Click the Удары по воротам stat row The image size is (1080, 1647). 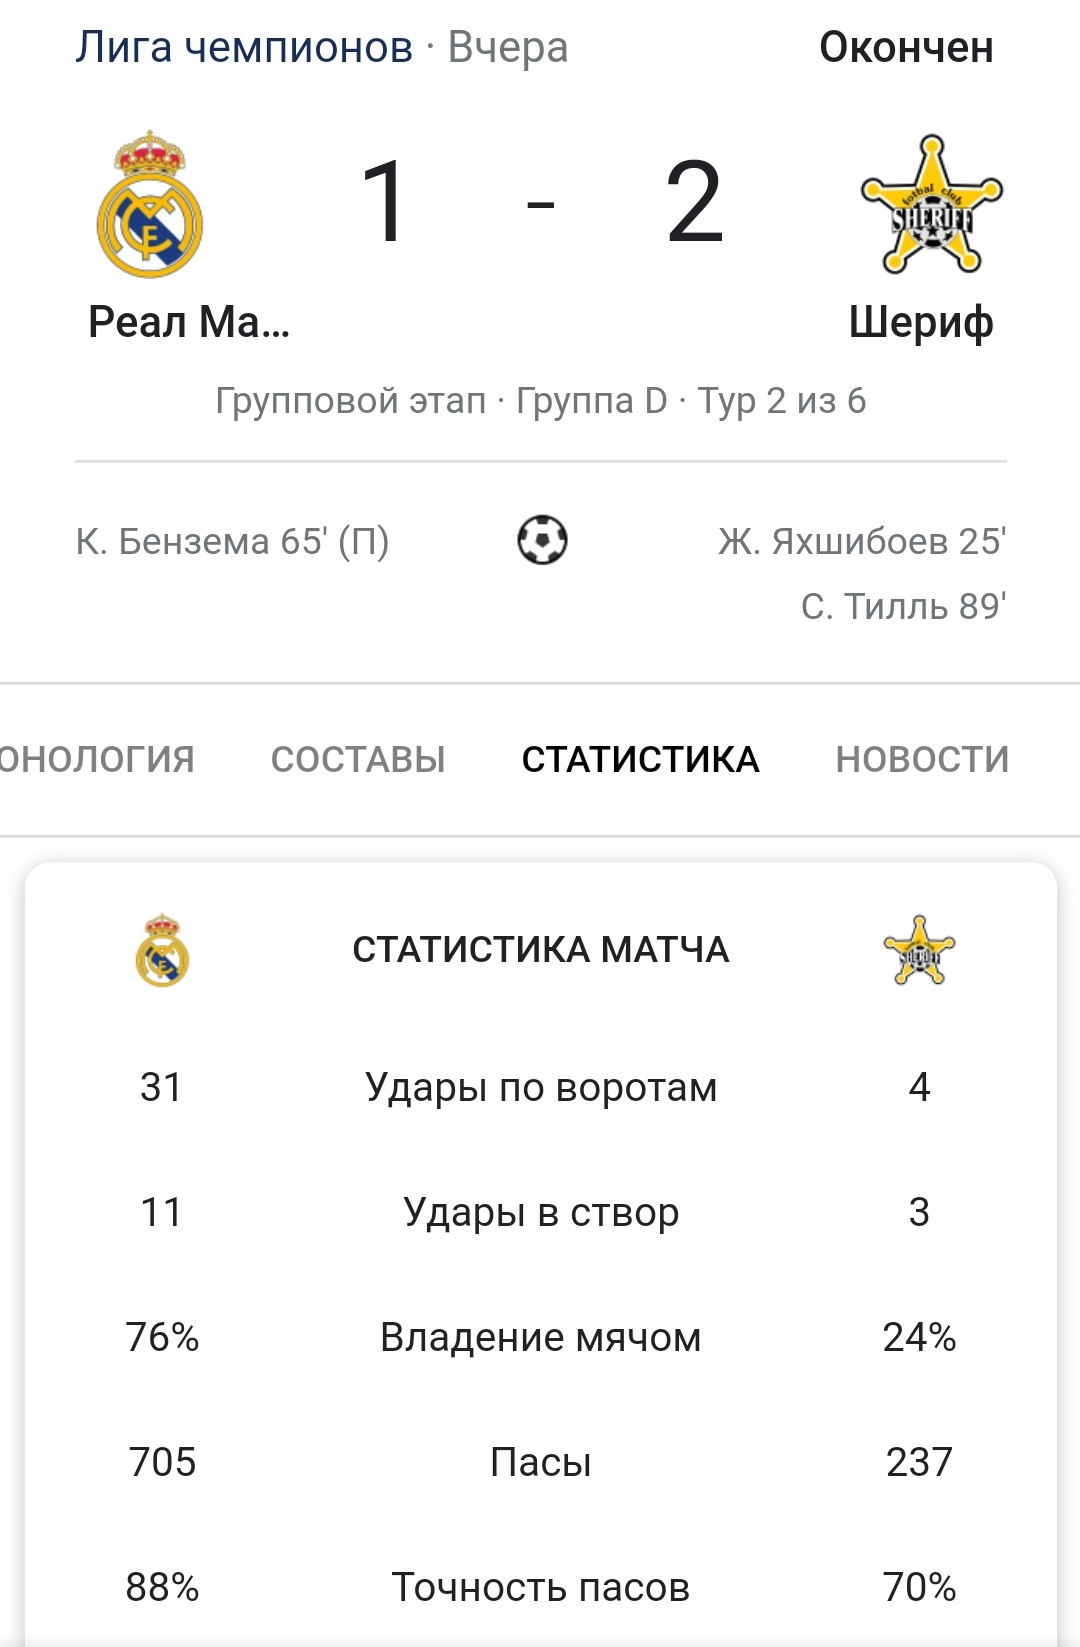pos(540,1087)
